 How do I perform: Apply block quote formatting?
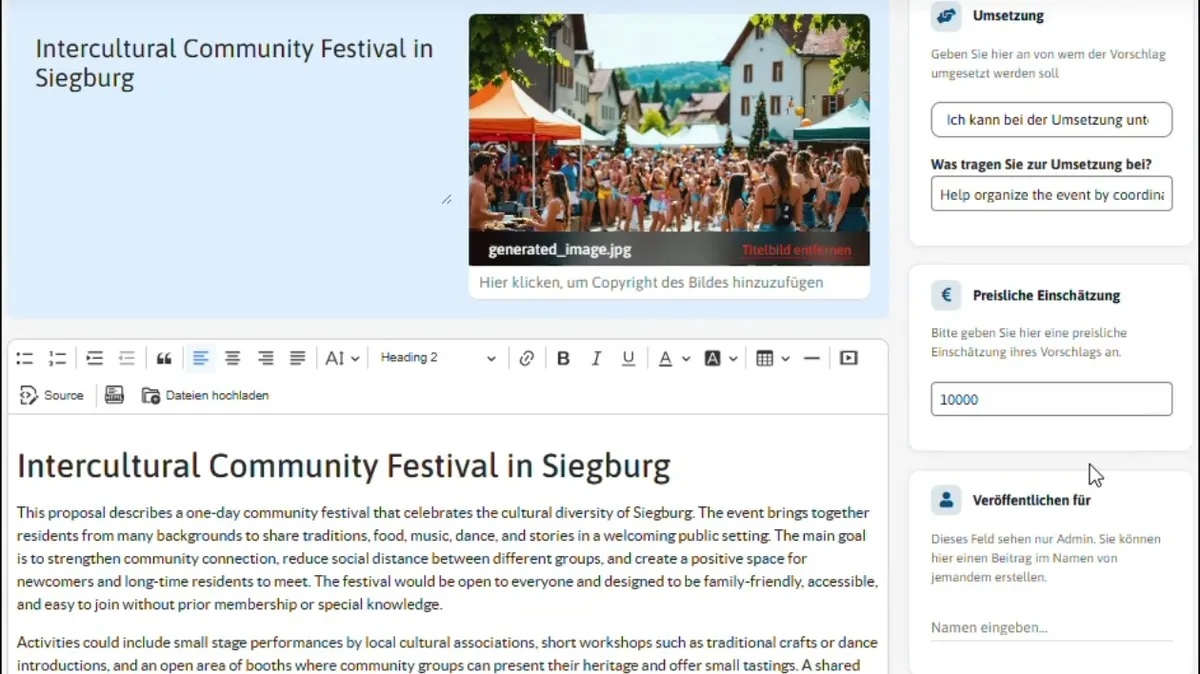[x=164, y=358]
